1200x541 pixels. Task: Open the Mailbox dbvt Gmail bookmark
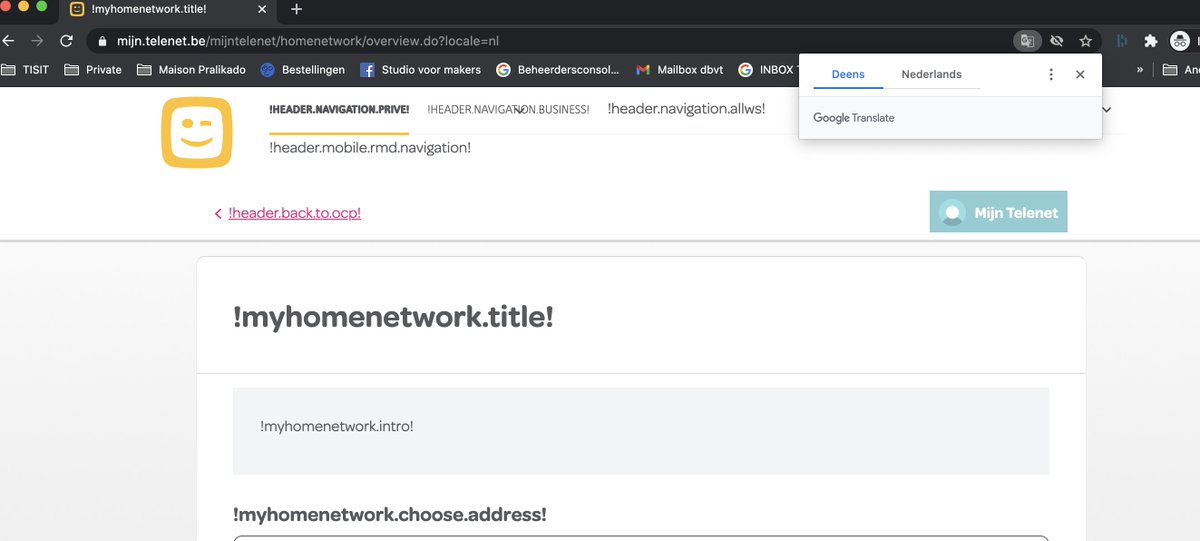[x=679, y=70]
